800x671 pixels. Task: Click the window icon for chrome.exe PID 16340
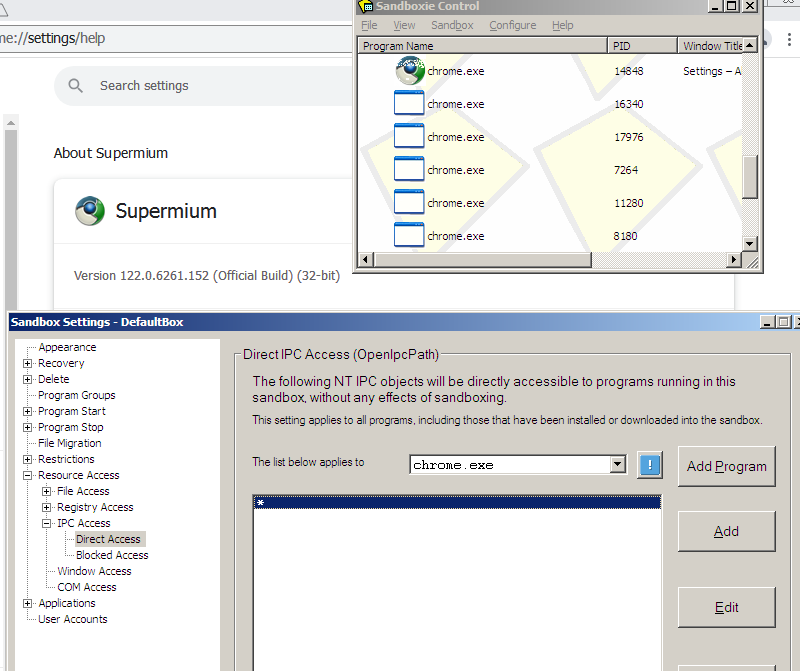[409, 104]
